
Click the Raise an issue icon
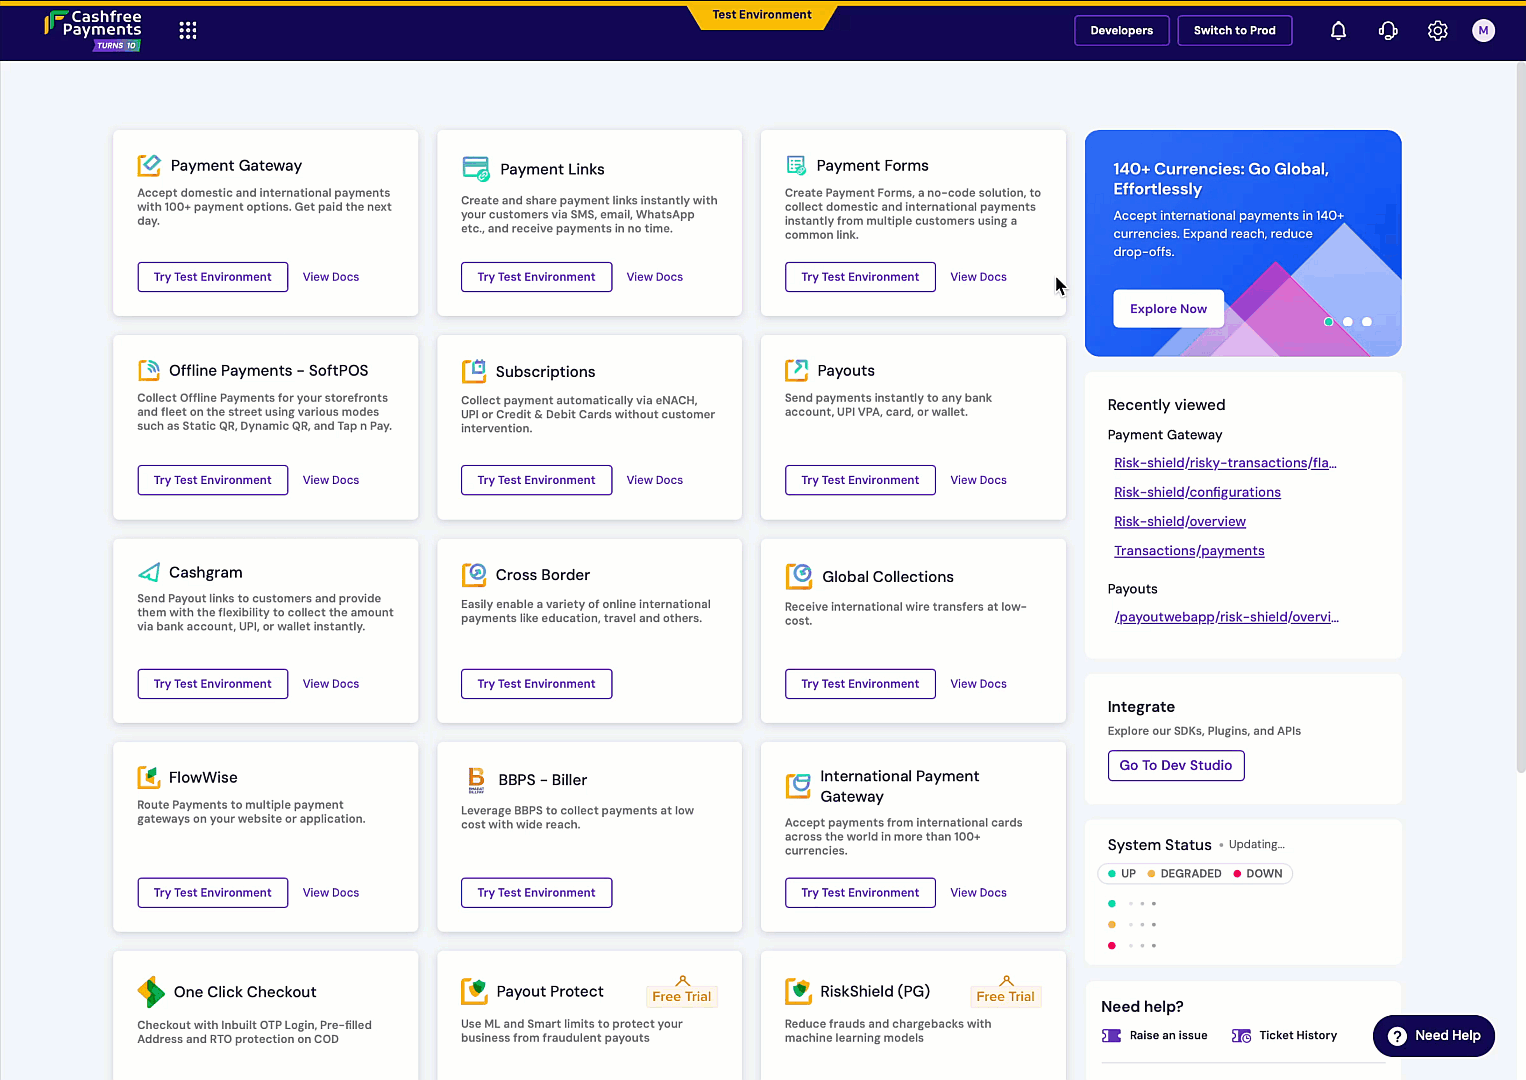coord(1111,1036)
